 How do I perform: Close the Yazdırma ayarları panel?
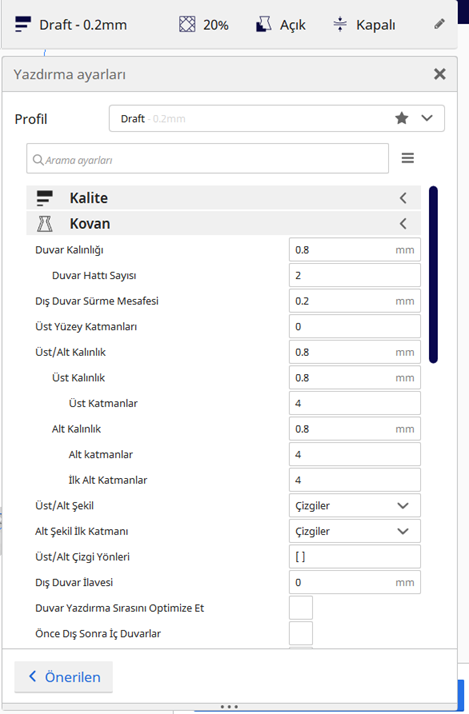pyautogui.click(x=439, y=74)
